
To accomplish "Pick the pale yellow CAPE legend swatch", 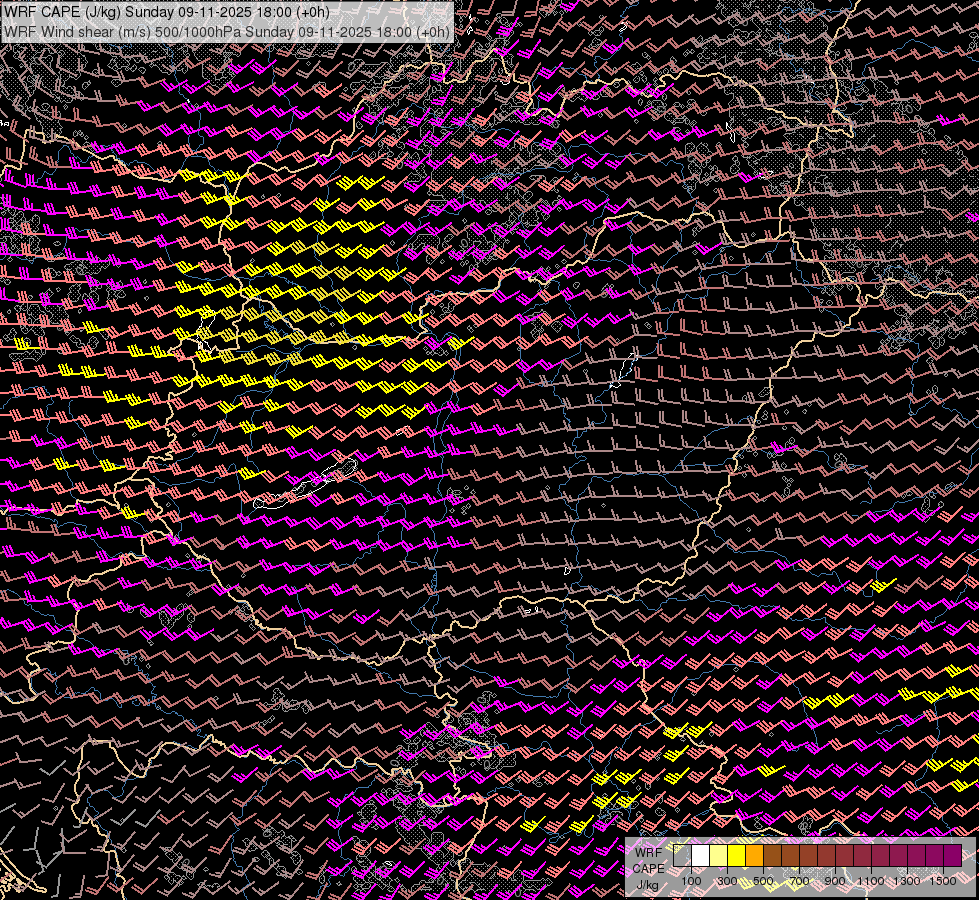I will (718, 856).
